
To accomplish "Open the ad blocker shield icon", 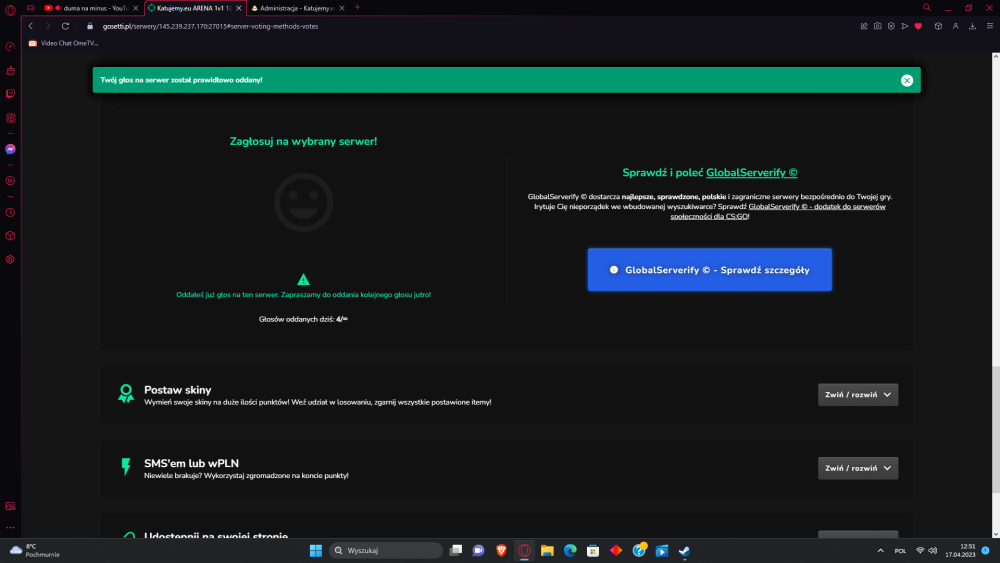I will click(891, 26).
